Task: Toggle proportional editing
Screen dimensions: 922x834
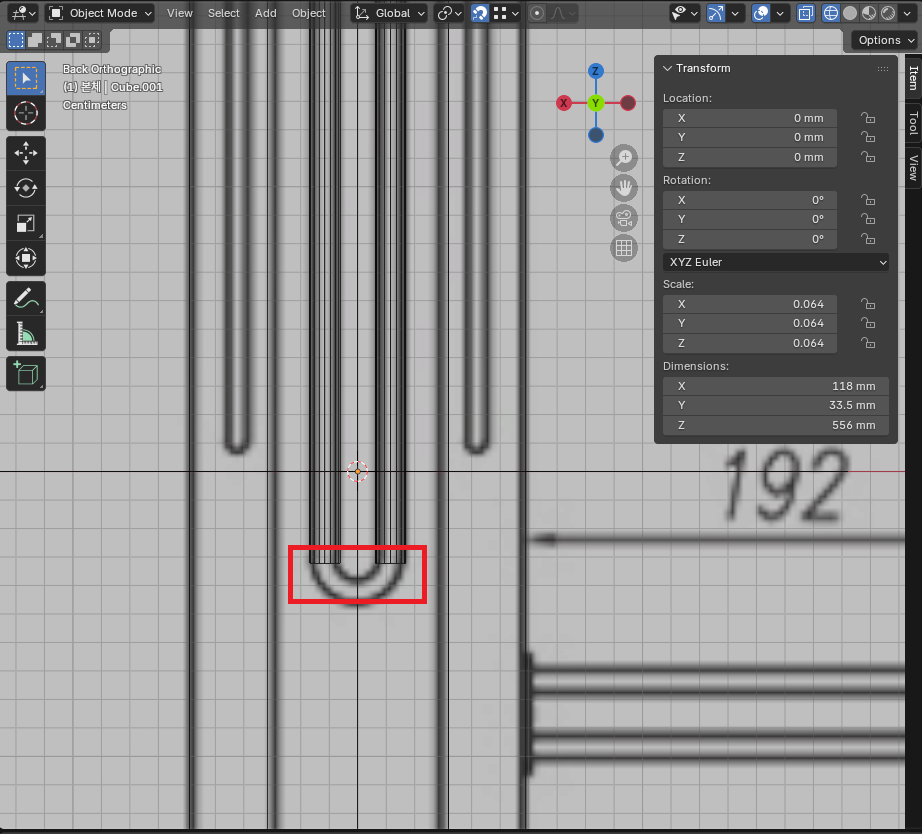Action: point(537,13)
